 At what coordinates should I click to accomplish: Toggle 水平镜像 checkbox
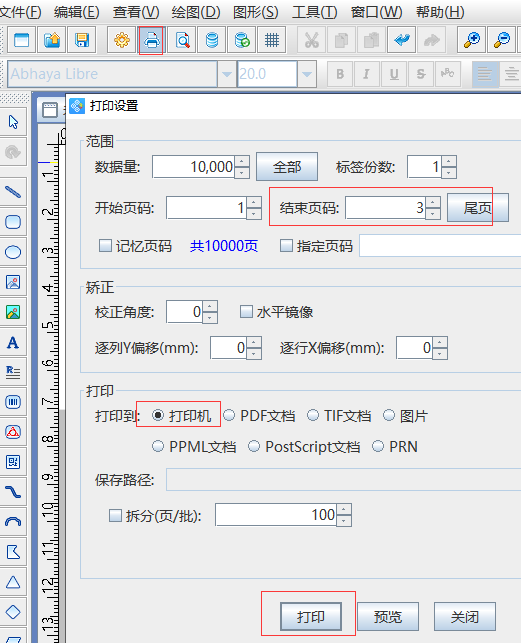[246, 312]
